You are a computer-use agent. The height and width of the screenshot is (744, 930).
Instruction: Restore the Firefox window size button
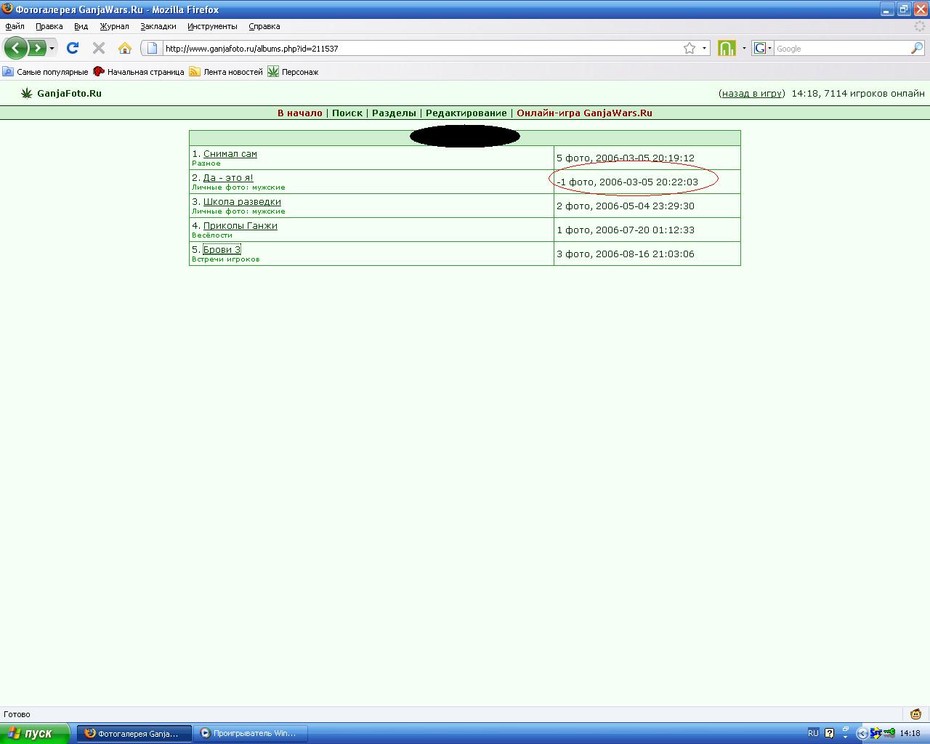click(904, 9)
